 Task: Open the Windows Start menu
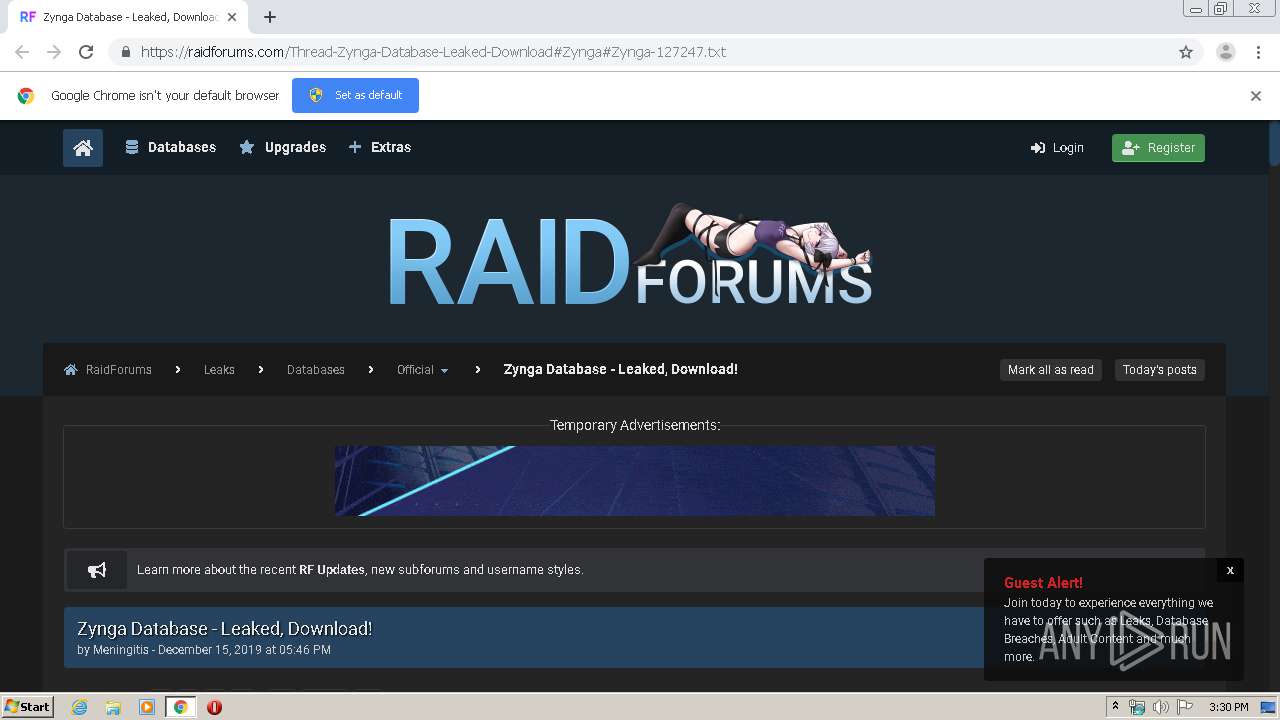tap(28, 706)
